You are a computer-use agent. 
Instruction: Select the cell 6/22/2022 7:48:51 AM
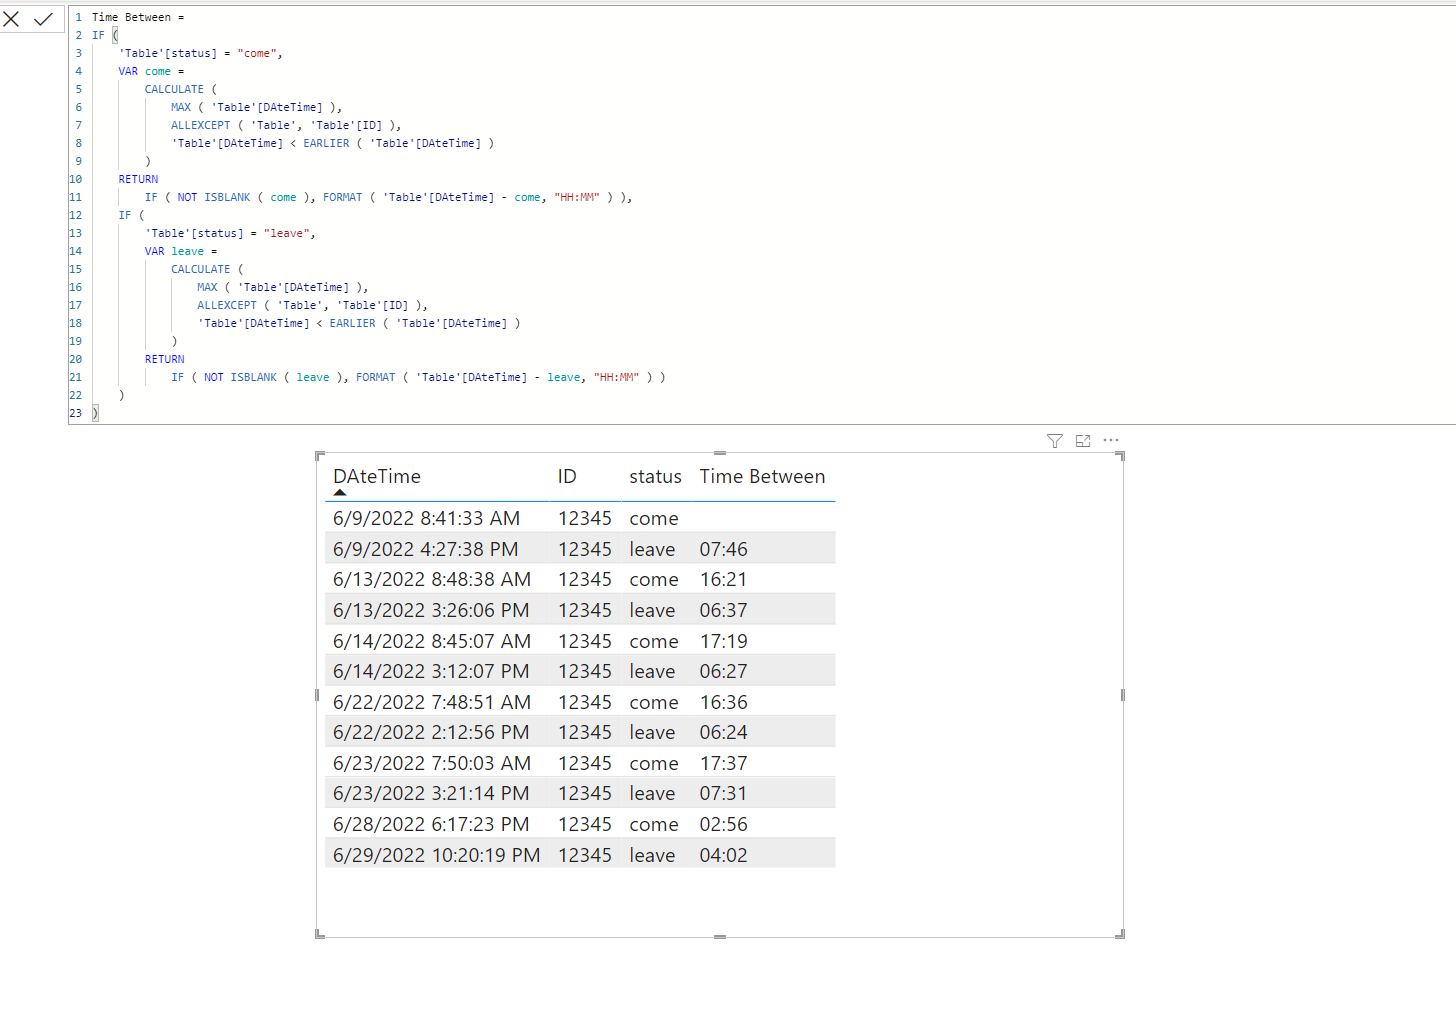click(x=432, y=702)
